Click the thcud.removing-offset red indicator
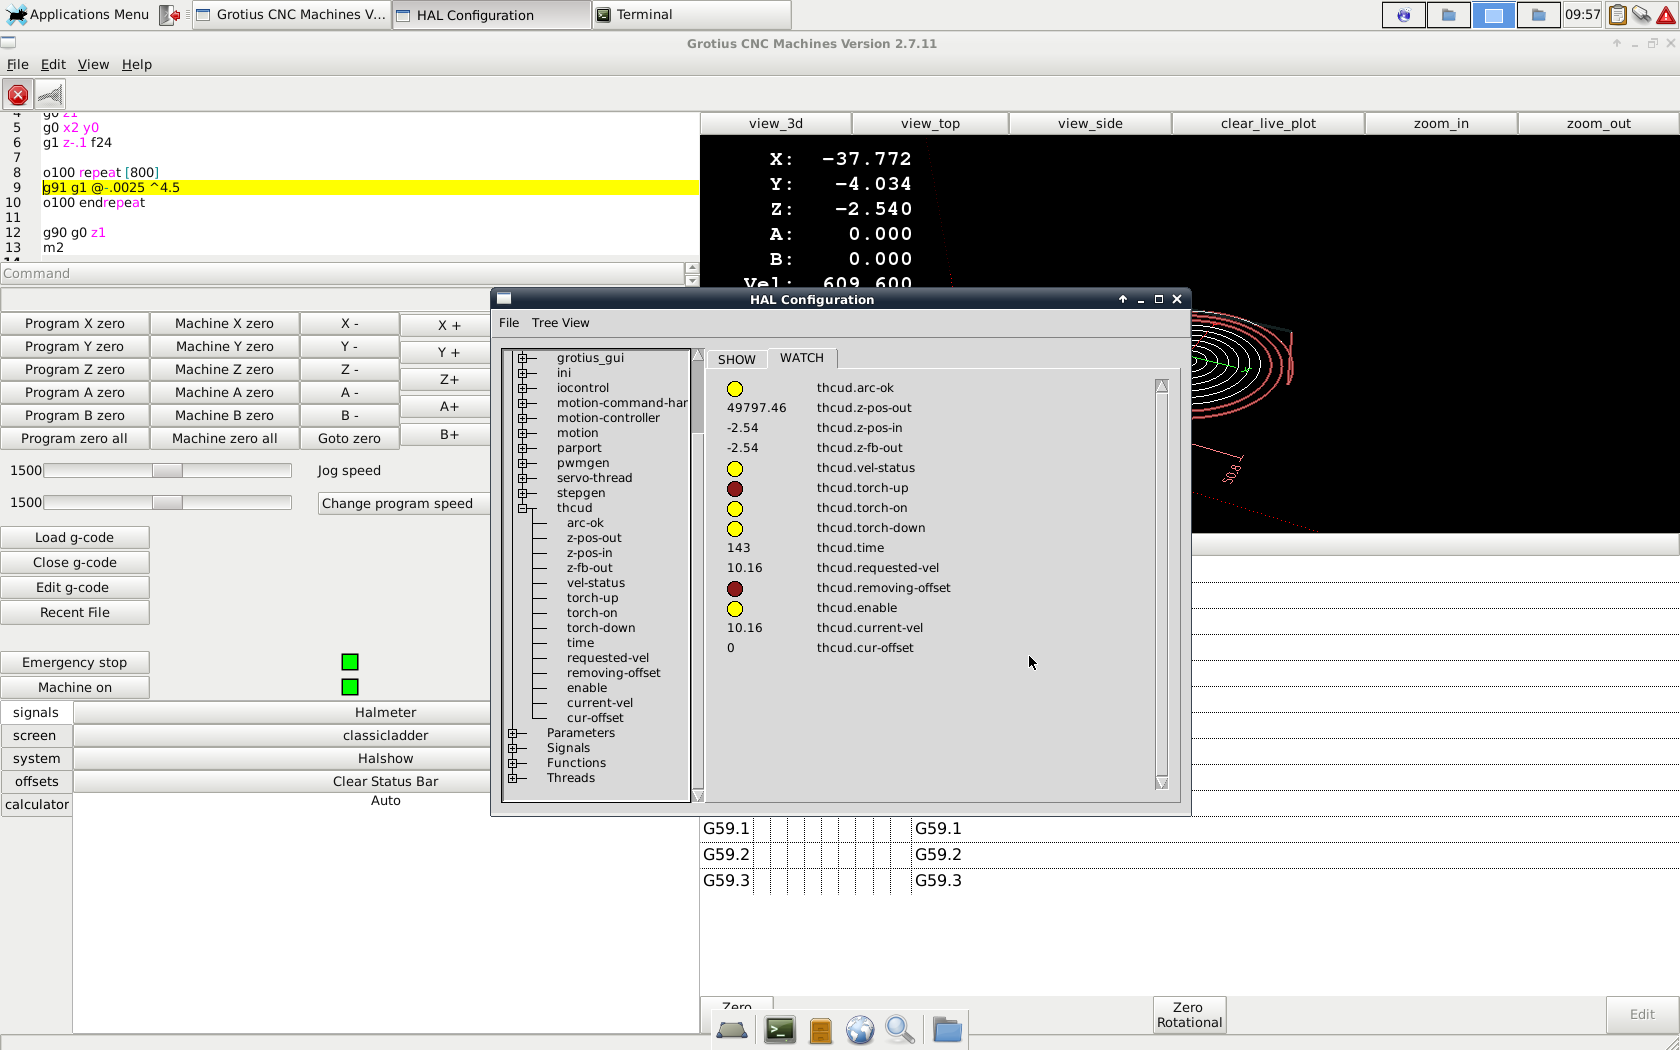The height and width of the screenshot is (1050, 1680). click(x=735, y=589)
